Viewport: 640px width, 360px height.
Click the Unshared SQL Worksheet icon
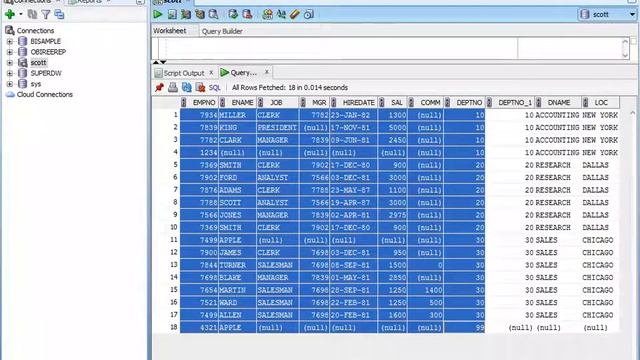[267, 14]
